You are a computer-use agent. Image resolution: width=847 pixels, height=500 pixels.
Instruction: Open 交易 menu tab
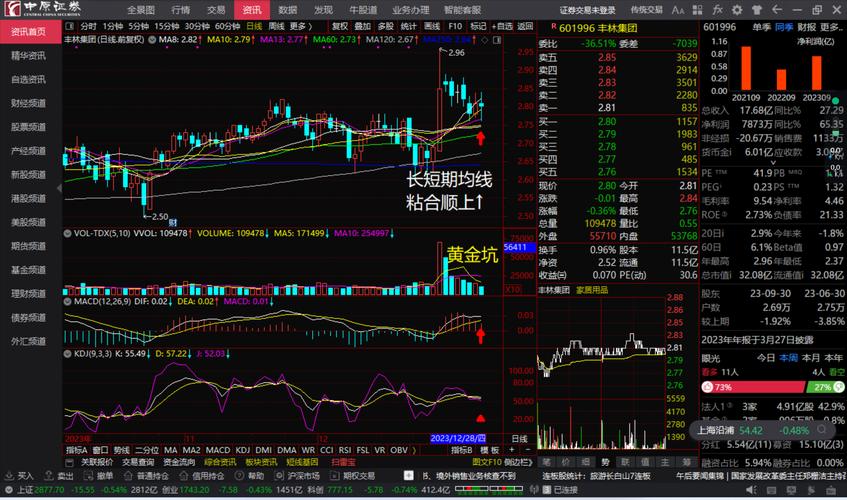(x=216, y=10)
